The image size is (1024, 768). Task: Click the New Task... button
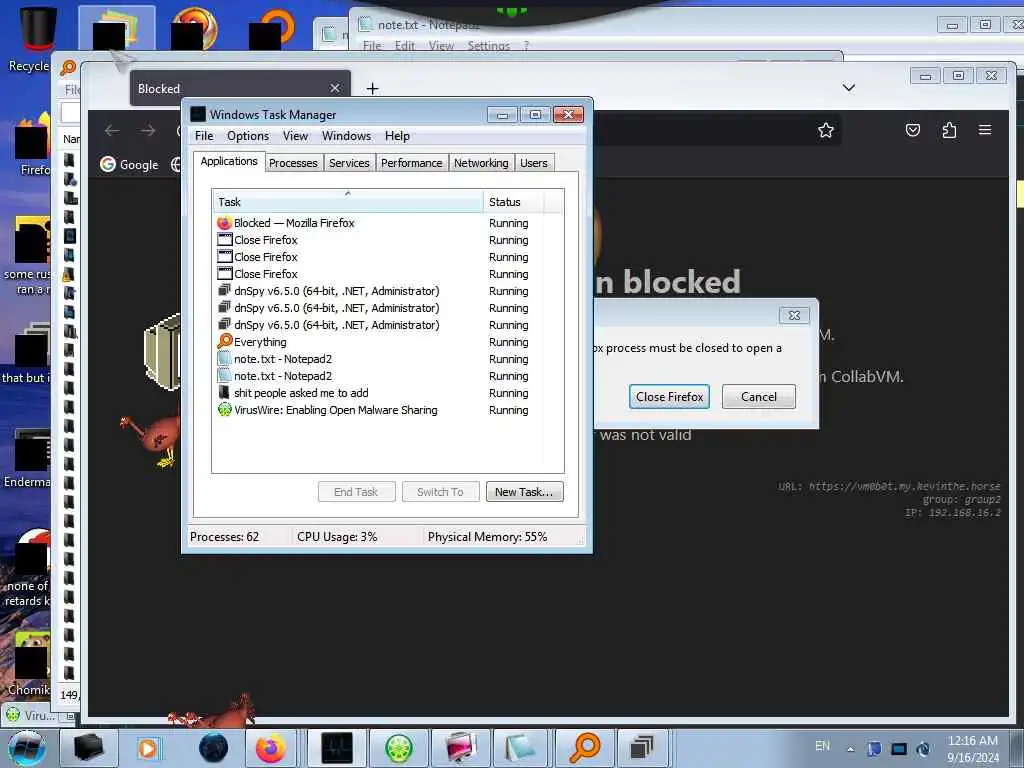pos(524,492)
